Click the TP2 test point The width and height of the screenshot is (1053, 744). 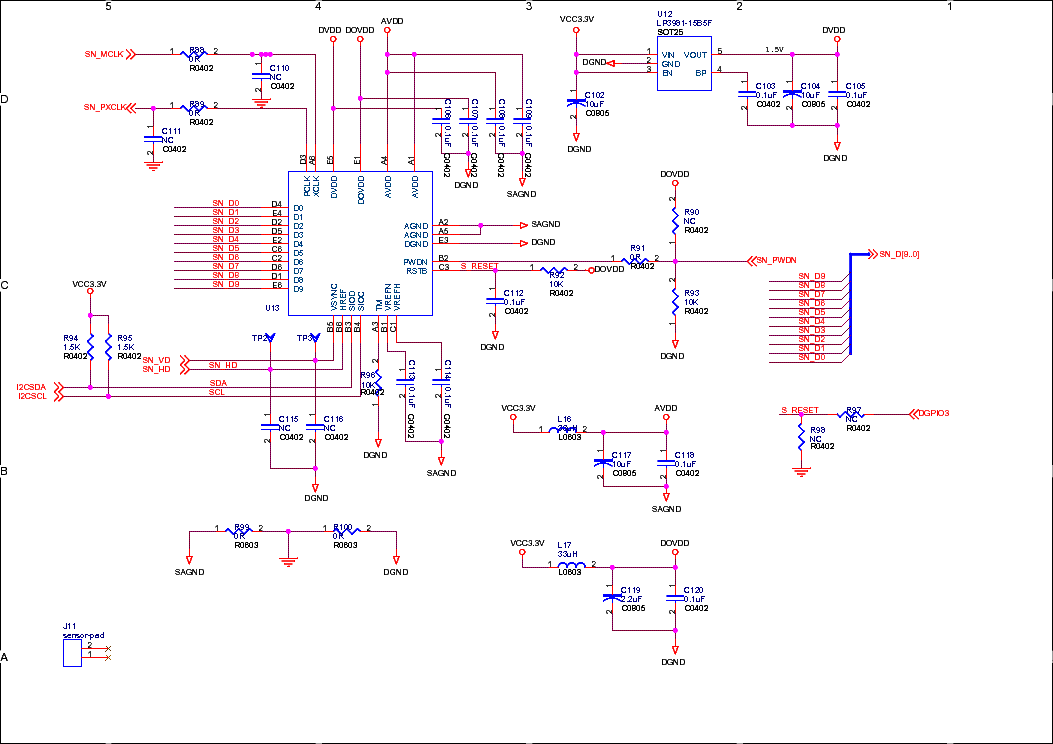click(270, 338)
